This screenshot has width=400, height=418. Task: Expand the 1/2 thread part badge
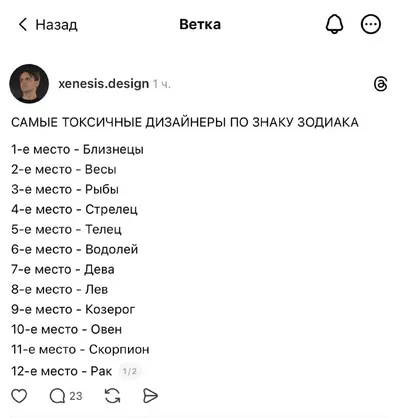click(129, 371)
